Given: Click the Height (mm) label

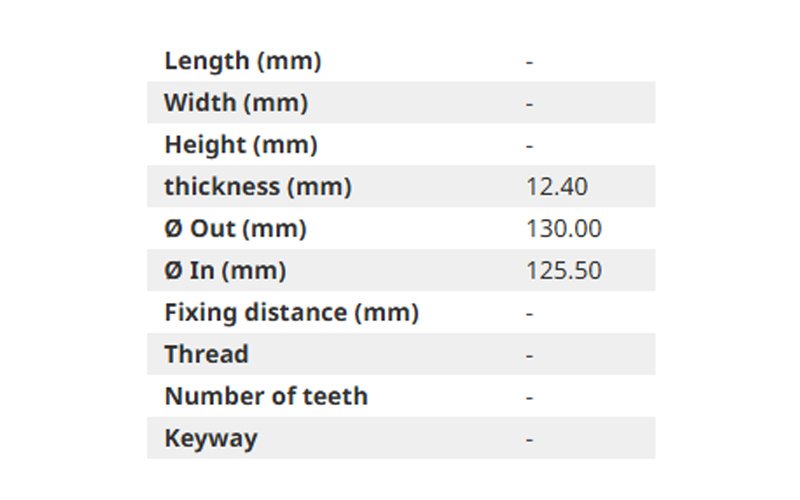Looking at the screenshot, I should coord(241,144).
